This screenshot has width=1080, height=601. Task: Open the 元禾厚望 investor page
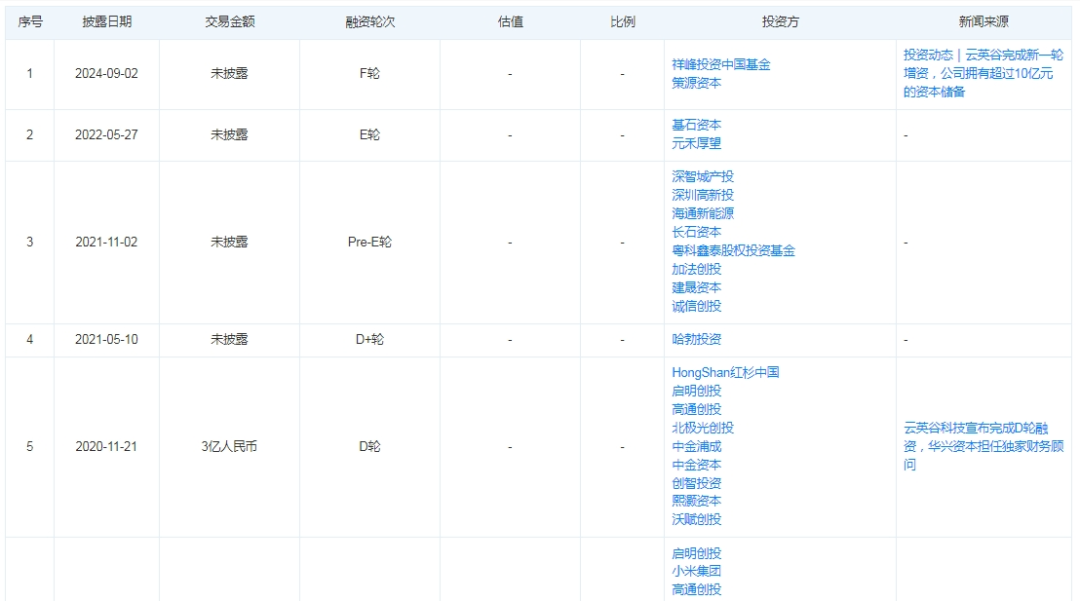696,144
